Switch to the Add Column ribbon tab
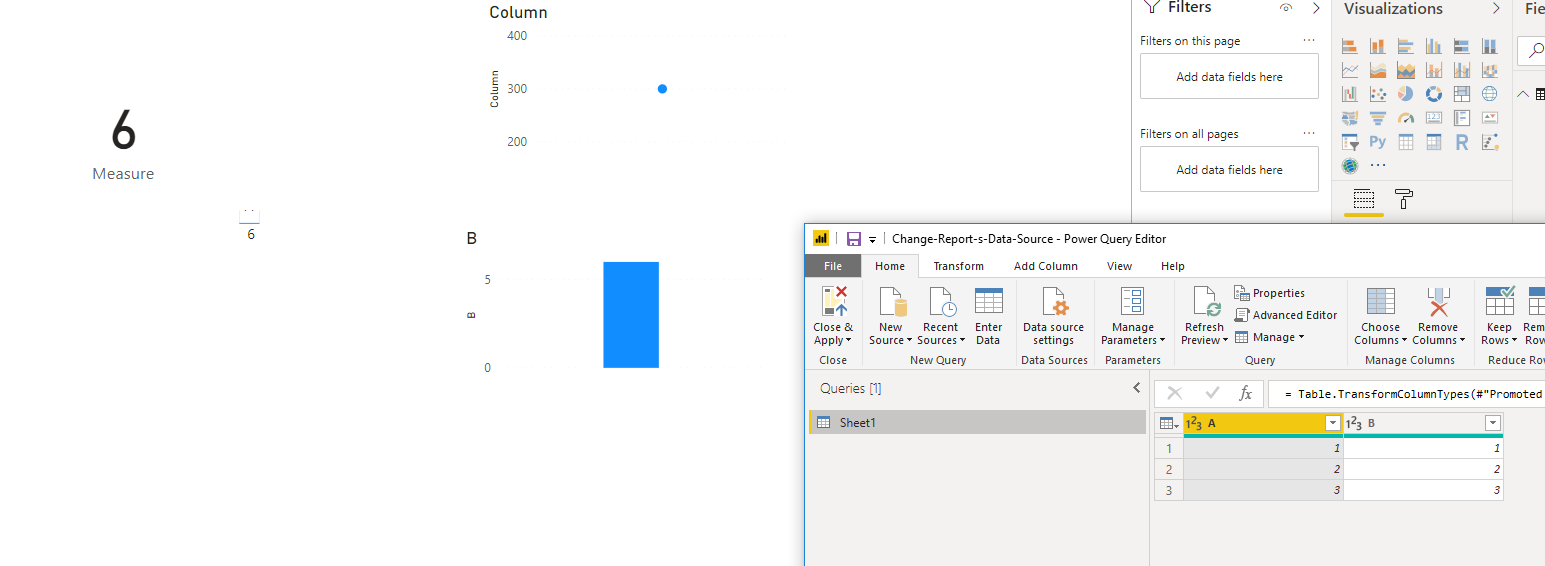 point(1045,266)
